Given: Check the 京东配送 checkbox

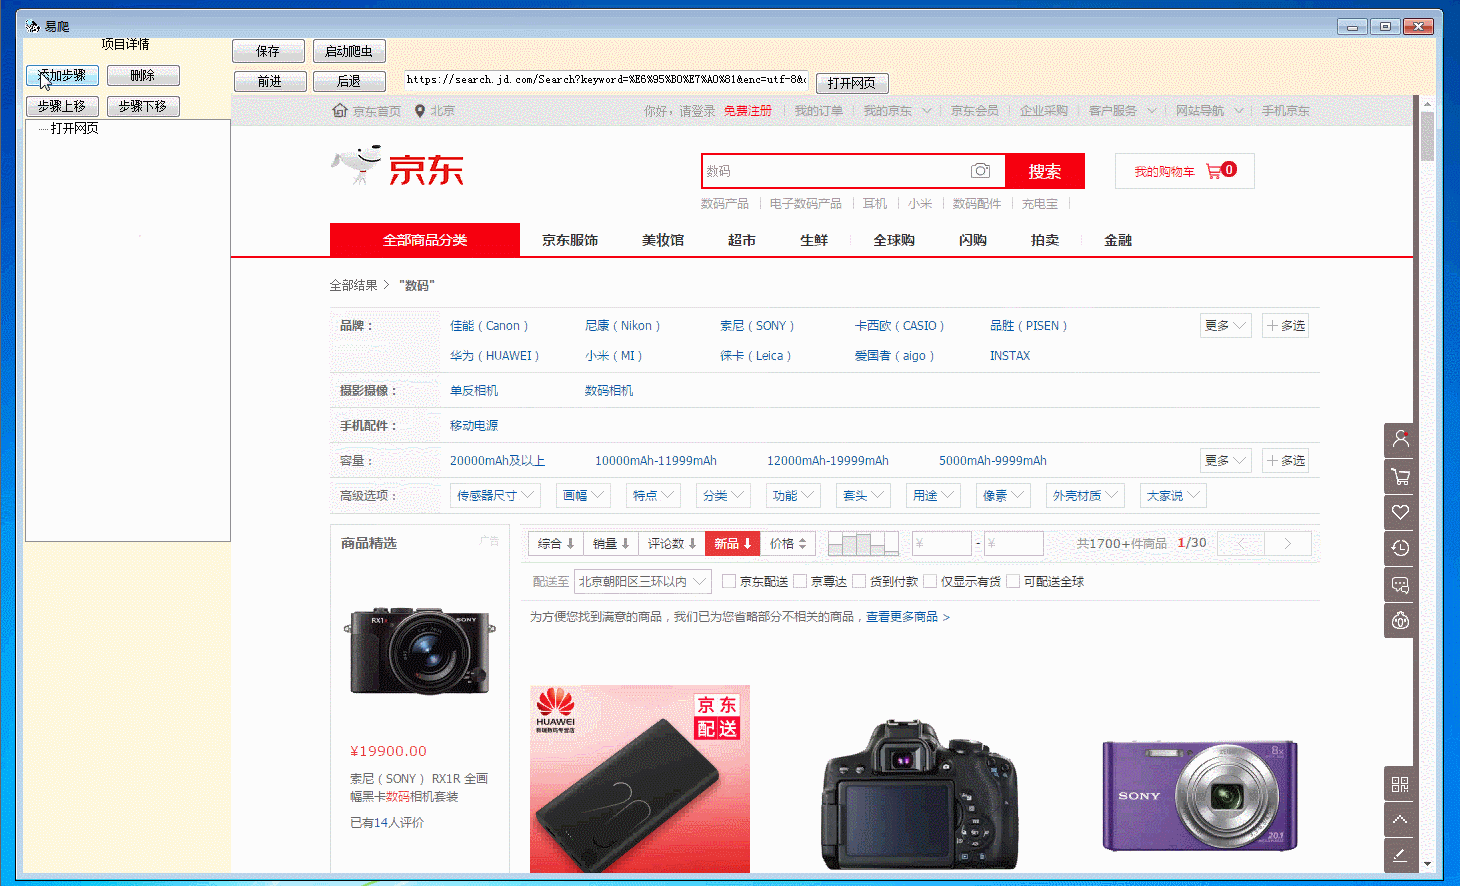Looking at the screenshot, I should pyautogui.click(x=729, y=581).
